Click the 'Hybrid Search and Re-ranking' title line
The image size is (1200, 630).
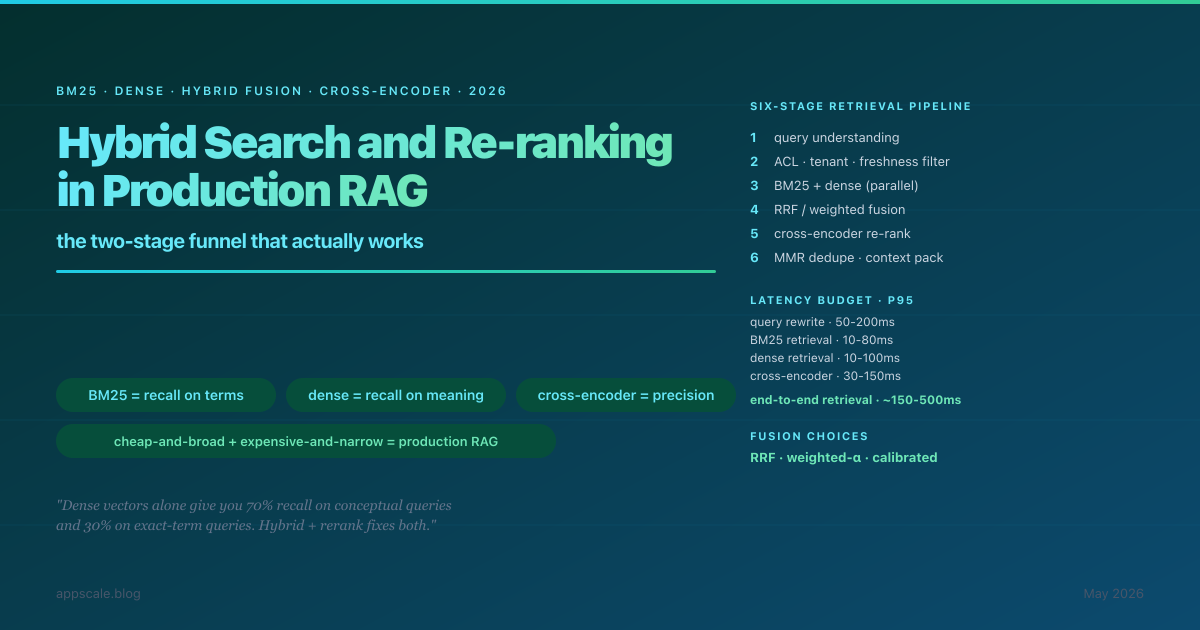(365, 146)
